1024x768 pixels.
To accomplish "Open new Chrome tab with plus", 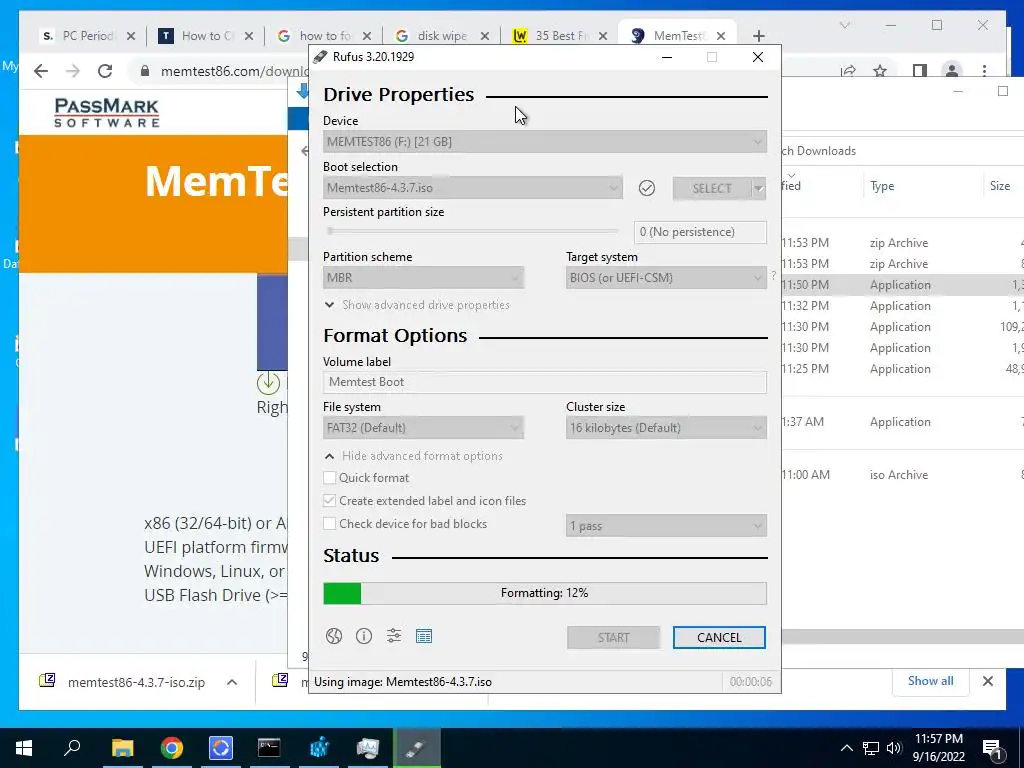I will pyautogui.click(x=758, y=36).
